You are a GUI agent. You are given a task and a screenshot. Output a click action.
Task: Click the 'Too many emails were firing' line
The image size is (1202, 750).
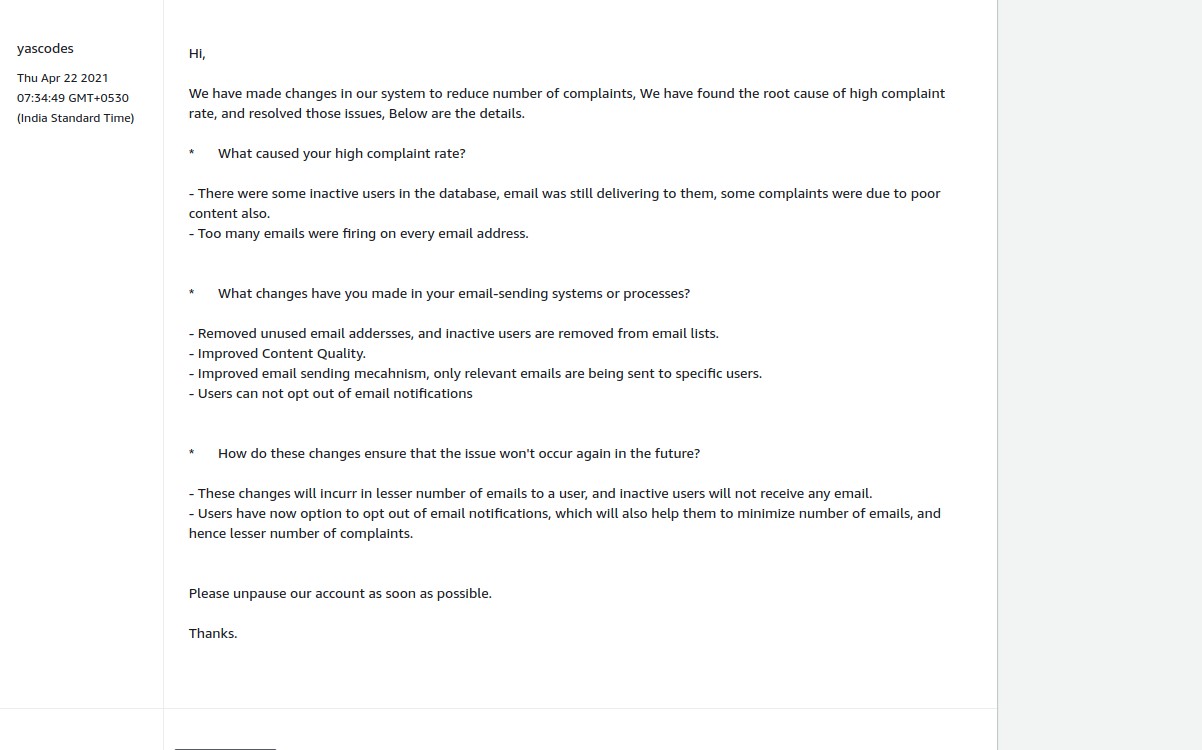click(x=359, y=234)
